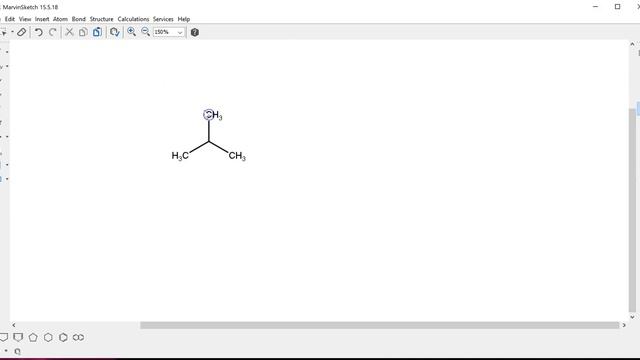
Task: Open the Calculations menu
Action: click(x=133, y=19)
